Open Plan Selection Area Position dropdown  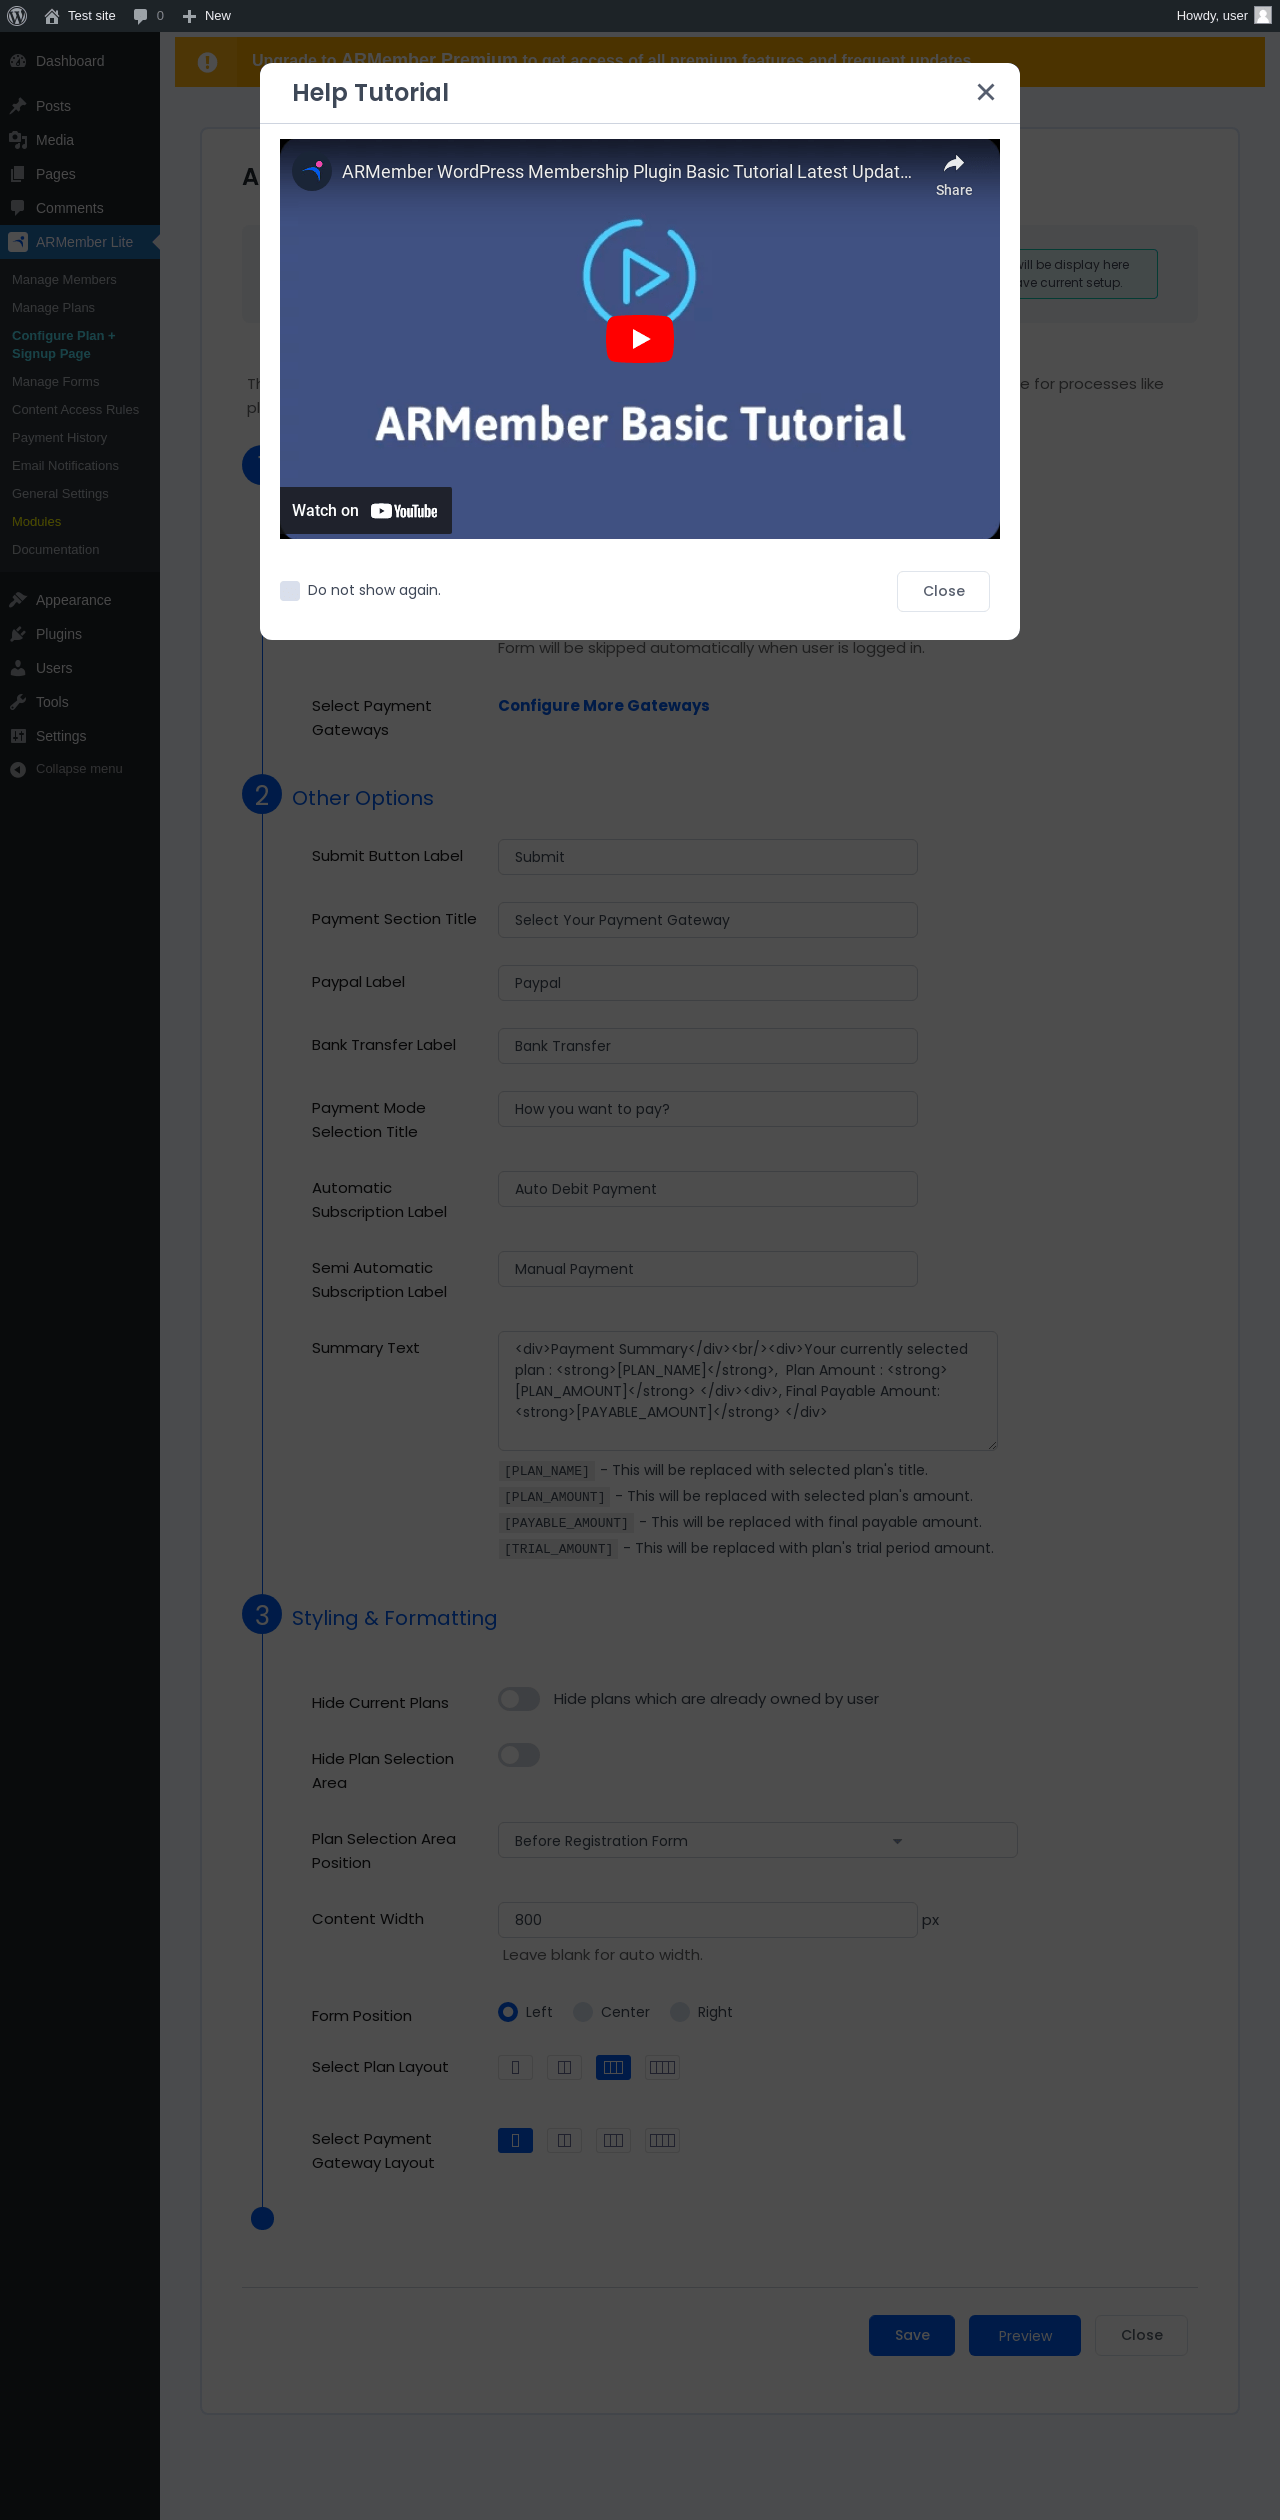pos(758,1840)
